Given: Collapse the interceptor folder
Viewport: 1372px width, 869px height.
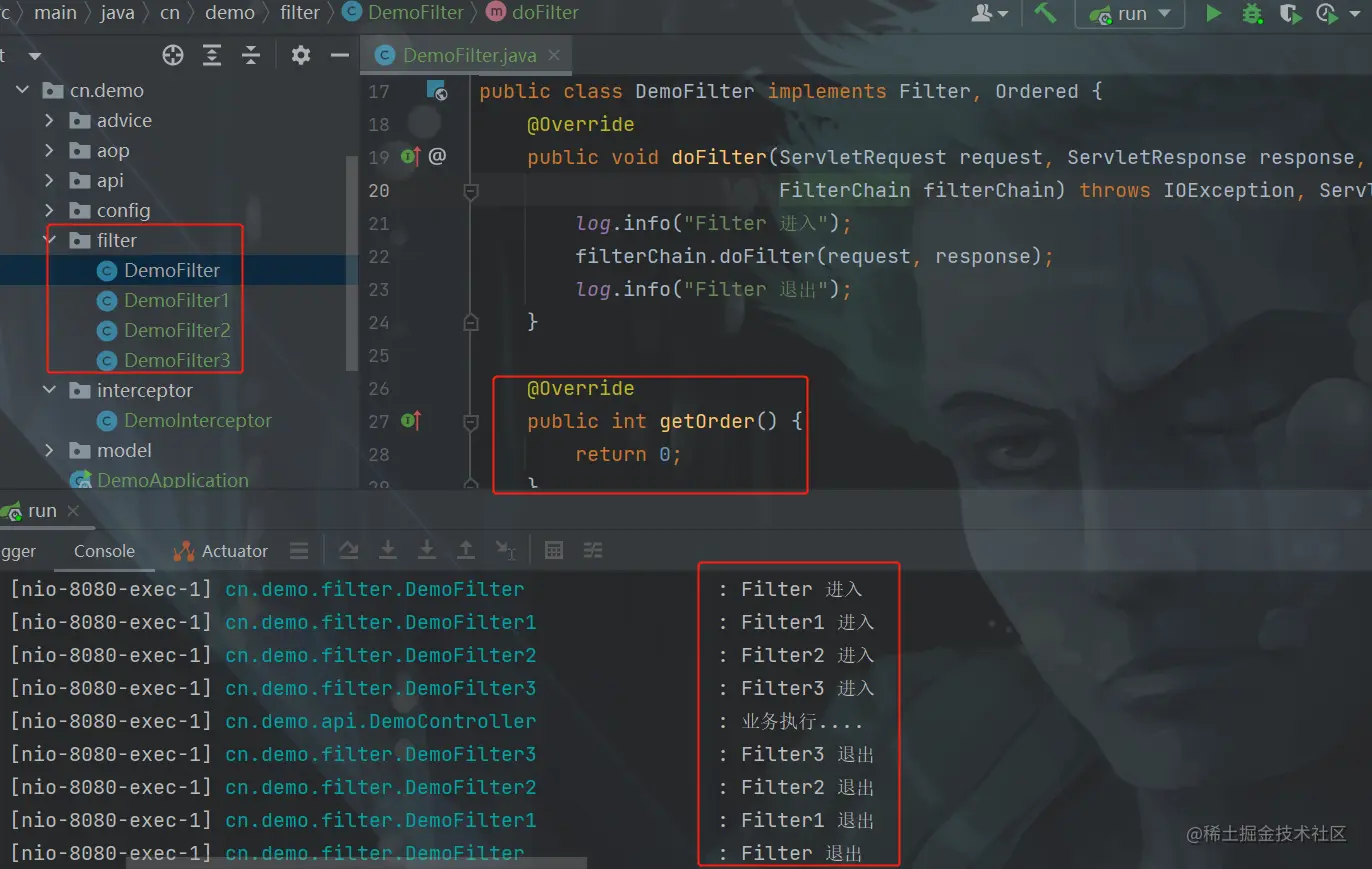Looking at the screenshot, I should [49, 390].
